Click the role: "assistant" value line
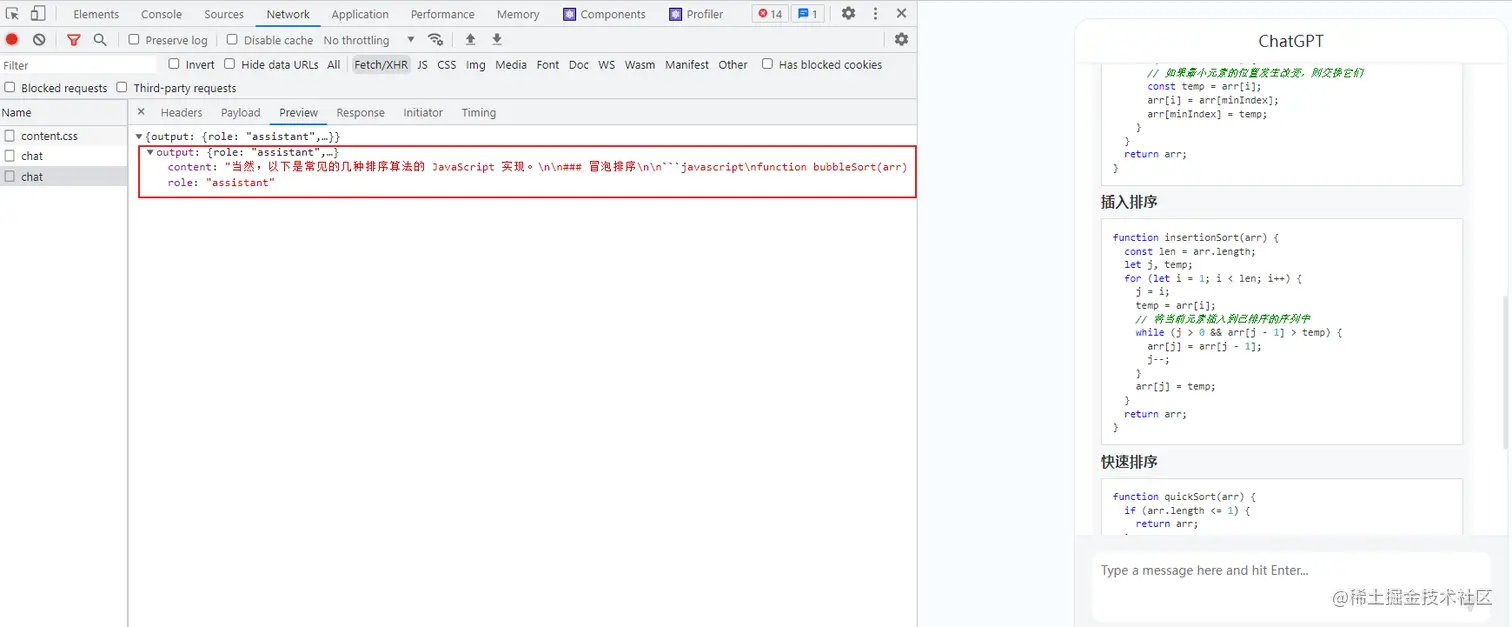 click(221, 183)
